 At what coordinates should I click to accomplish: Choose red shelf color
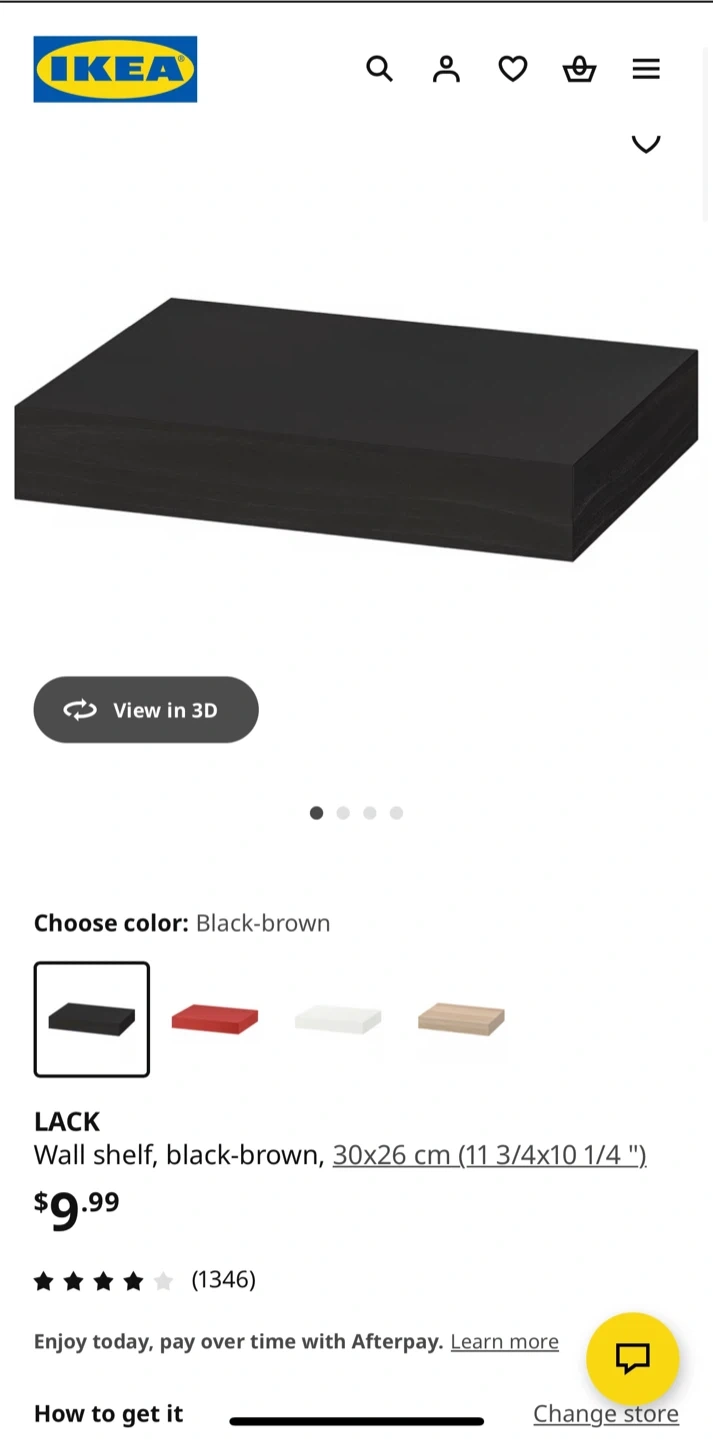coord(215,1019)
